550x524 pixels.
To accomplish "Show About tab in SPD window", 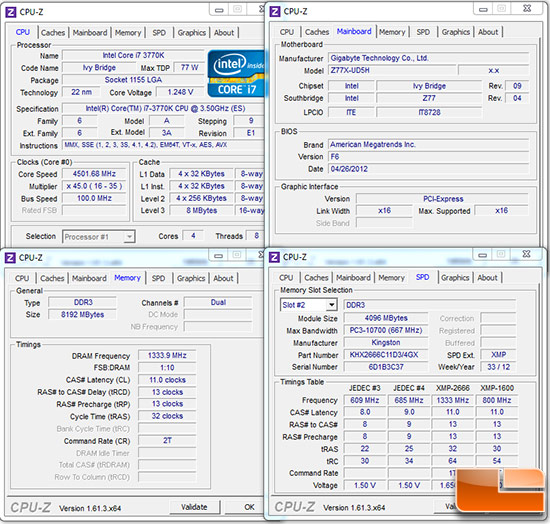I will coord(487,277).
